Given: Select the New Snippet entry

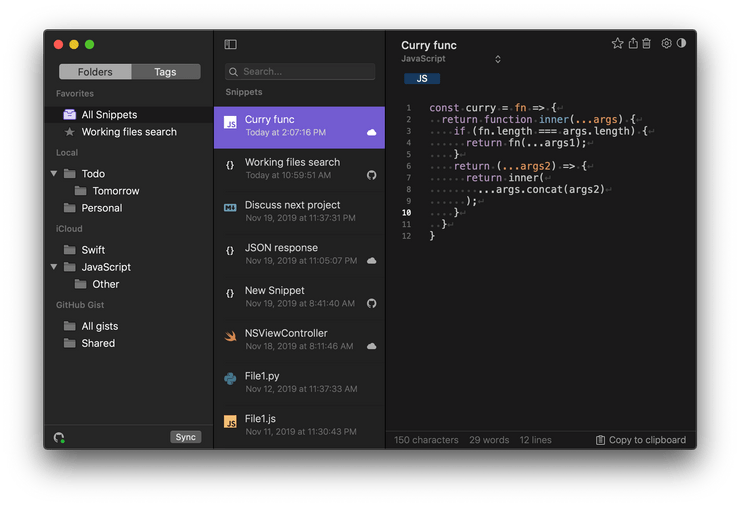Looking at the screenshot, I should pyautogui.click(x=299, y=298).
